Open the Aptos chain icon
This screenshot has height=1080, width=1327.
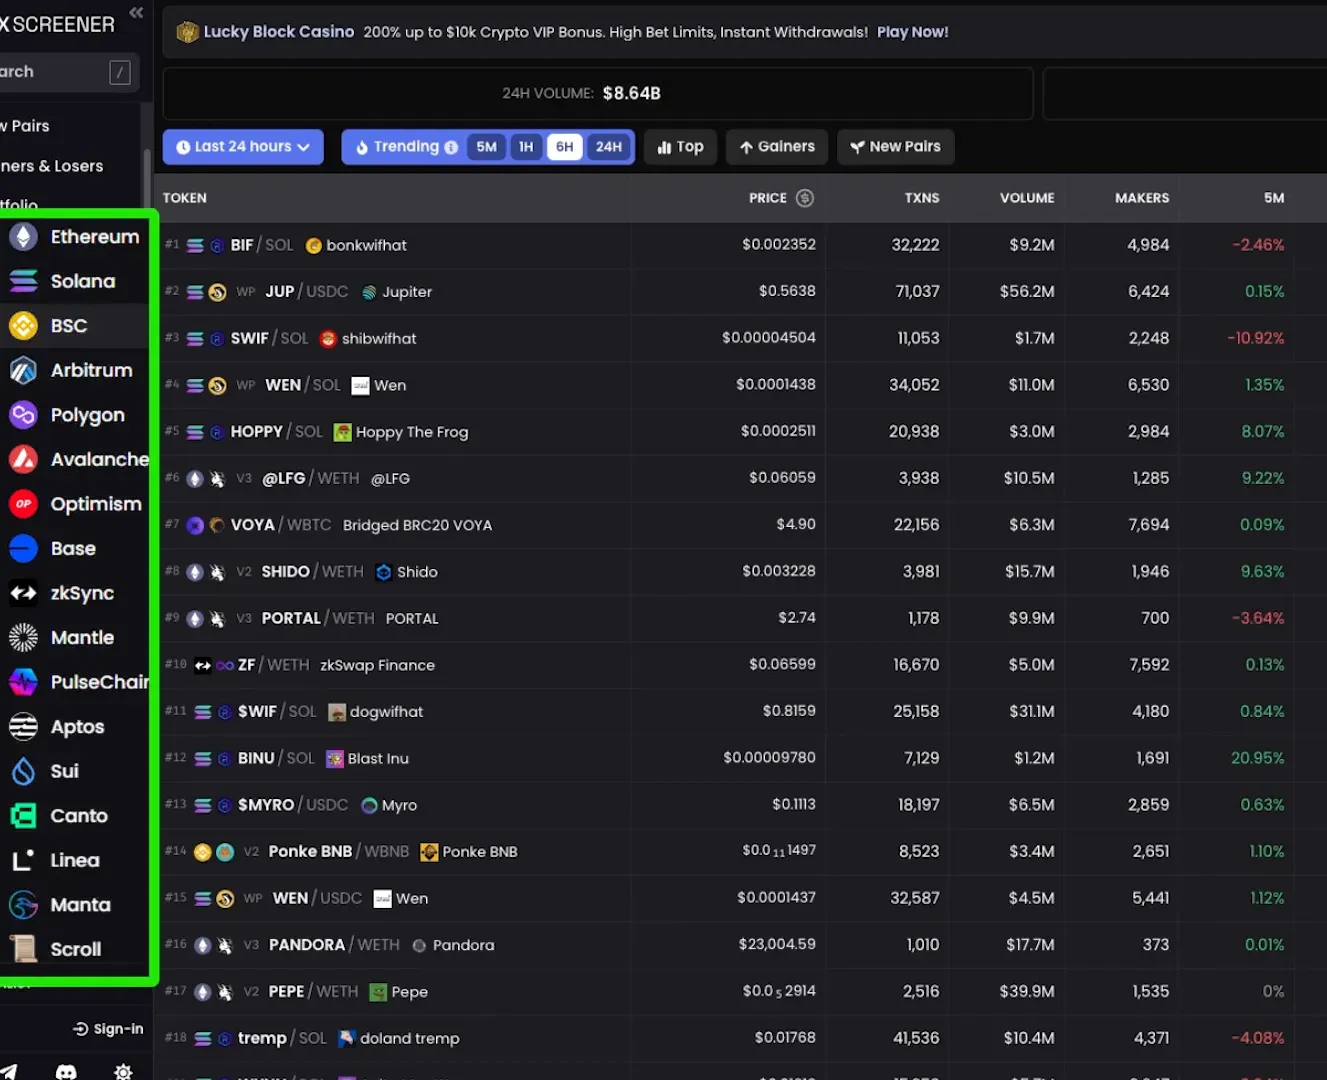click(x=23, y=726)
